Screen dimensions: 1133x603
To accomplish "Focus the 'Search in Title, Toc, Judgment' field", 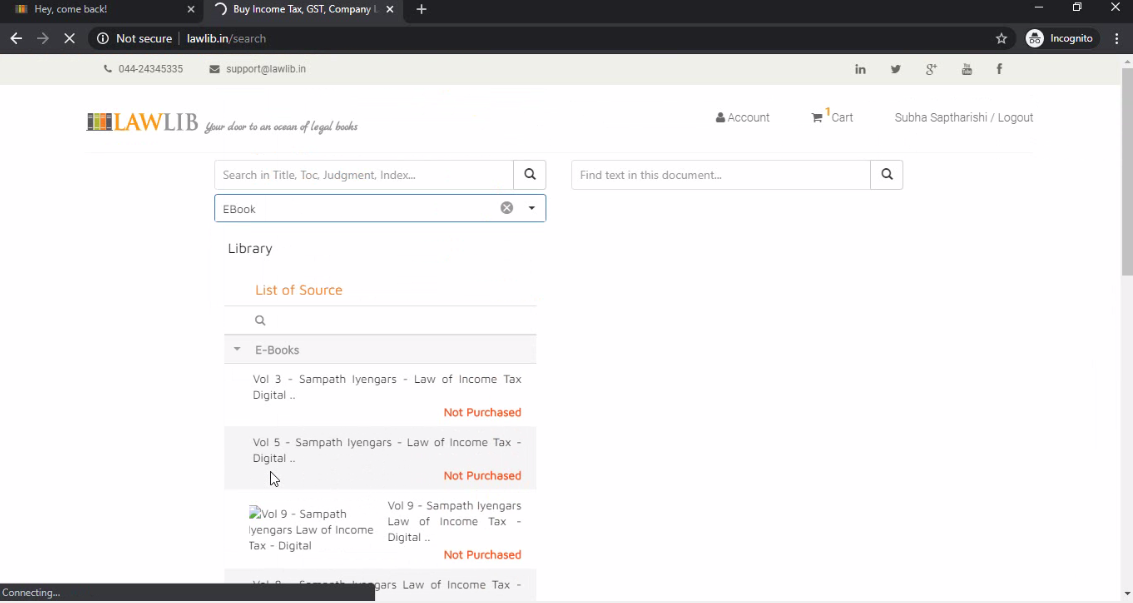I will [x=363, y=175].
